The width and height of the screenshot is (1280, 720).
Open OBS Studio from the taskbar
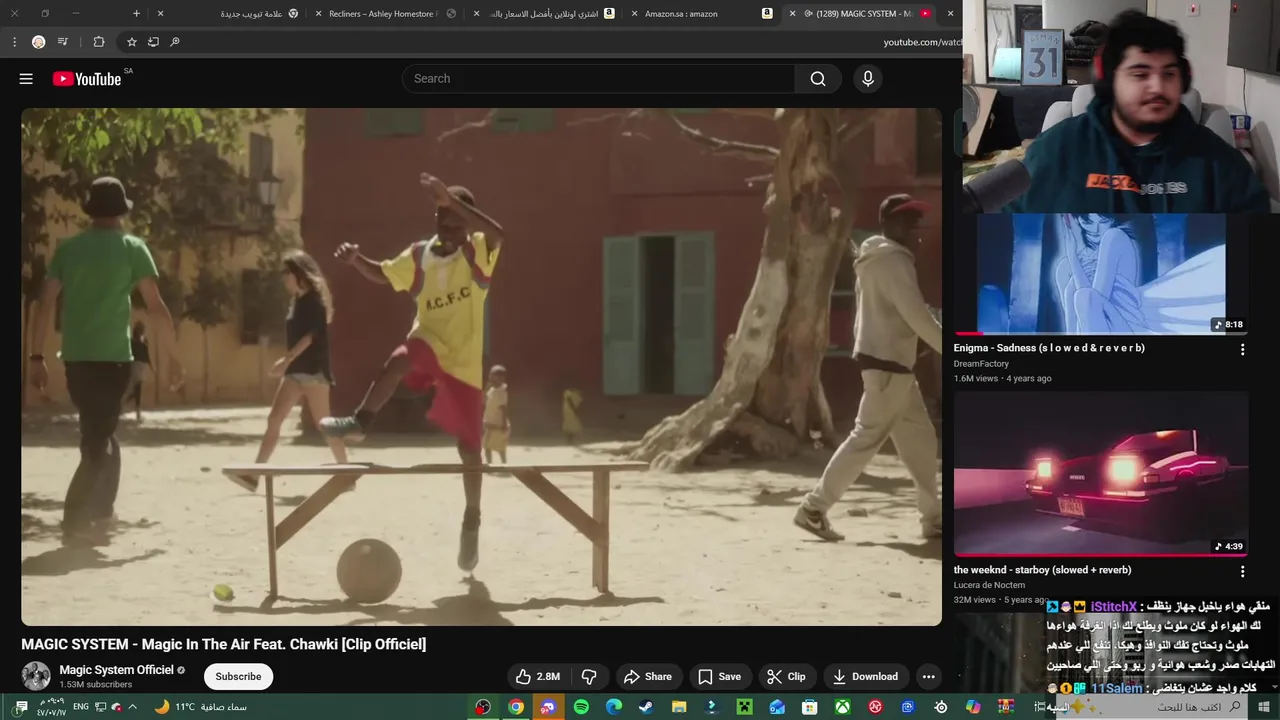click(x=483, y=707)
